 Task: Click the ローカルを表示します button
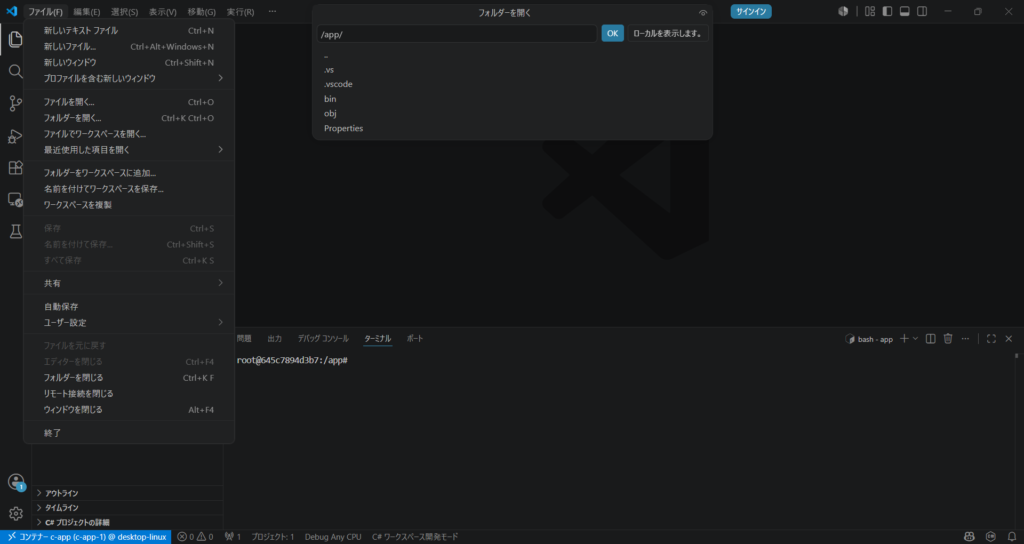668,33
